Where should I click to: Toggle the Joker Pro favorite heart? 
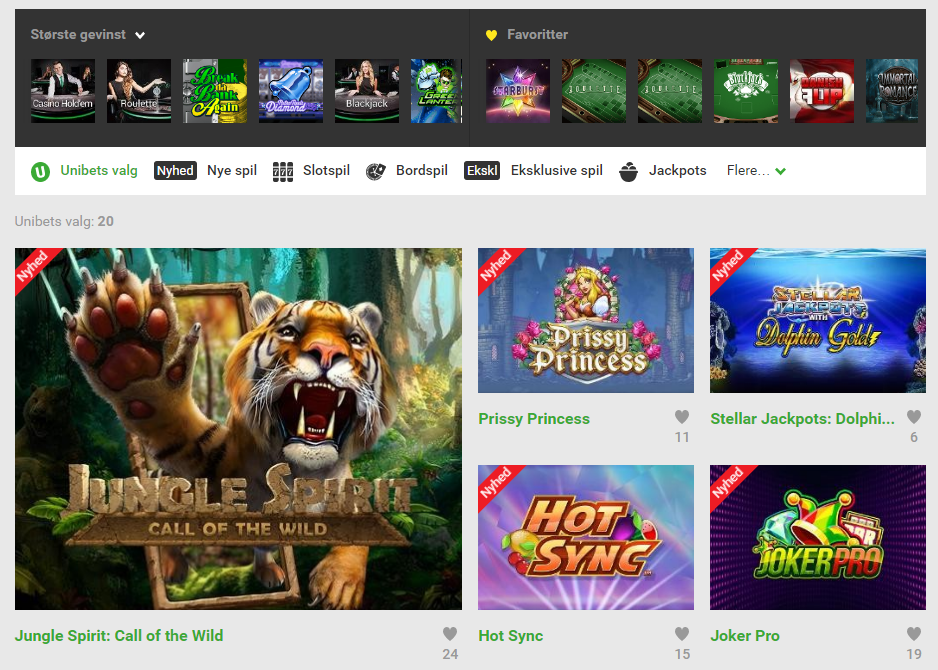[x=913, y=634]
